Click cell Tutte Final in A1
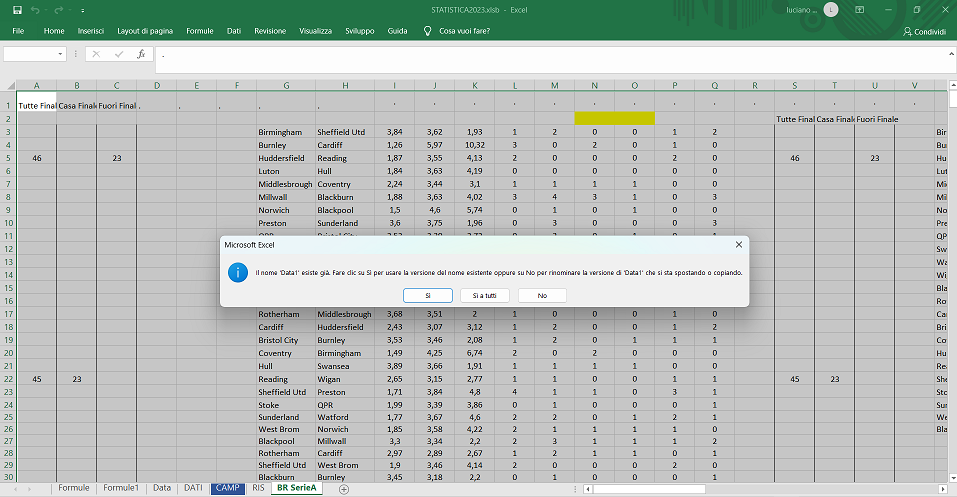The height and width of the screenshot is (497, 957). (37, 101)
